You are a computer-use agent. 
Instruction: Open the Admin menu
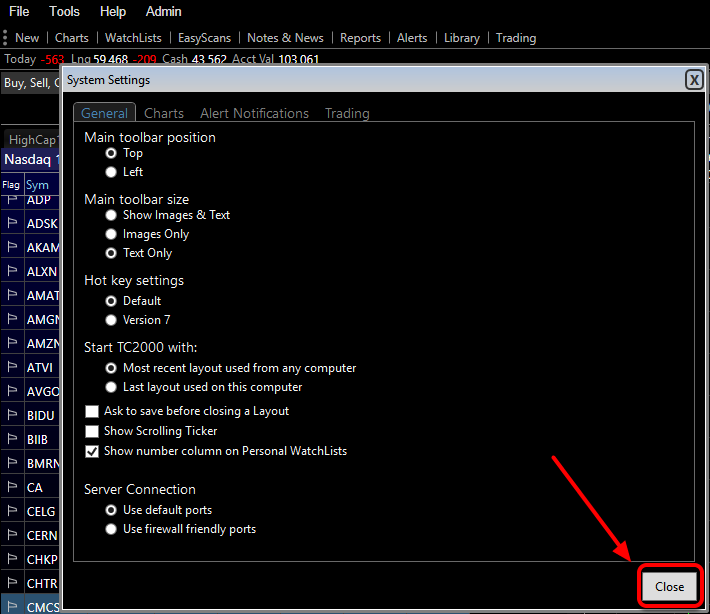(x=163, y=11)
